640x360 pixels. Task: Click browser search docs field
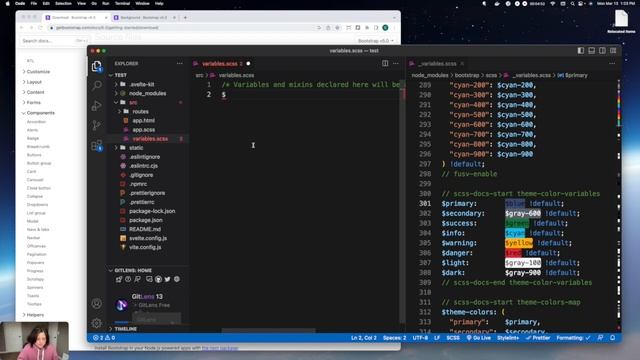(x=53, y=41)
